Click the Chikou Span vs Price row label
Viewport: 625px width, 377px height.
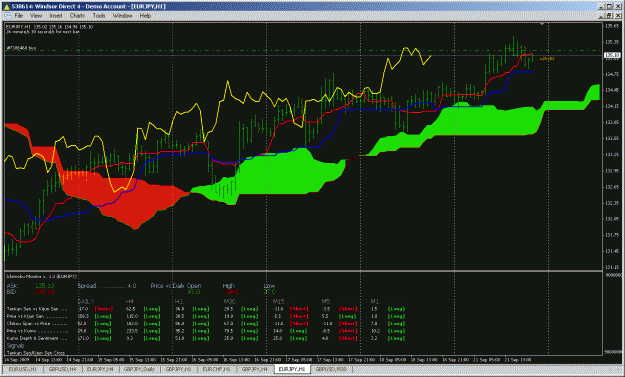[37, 324]
